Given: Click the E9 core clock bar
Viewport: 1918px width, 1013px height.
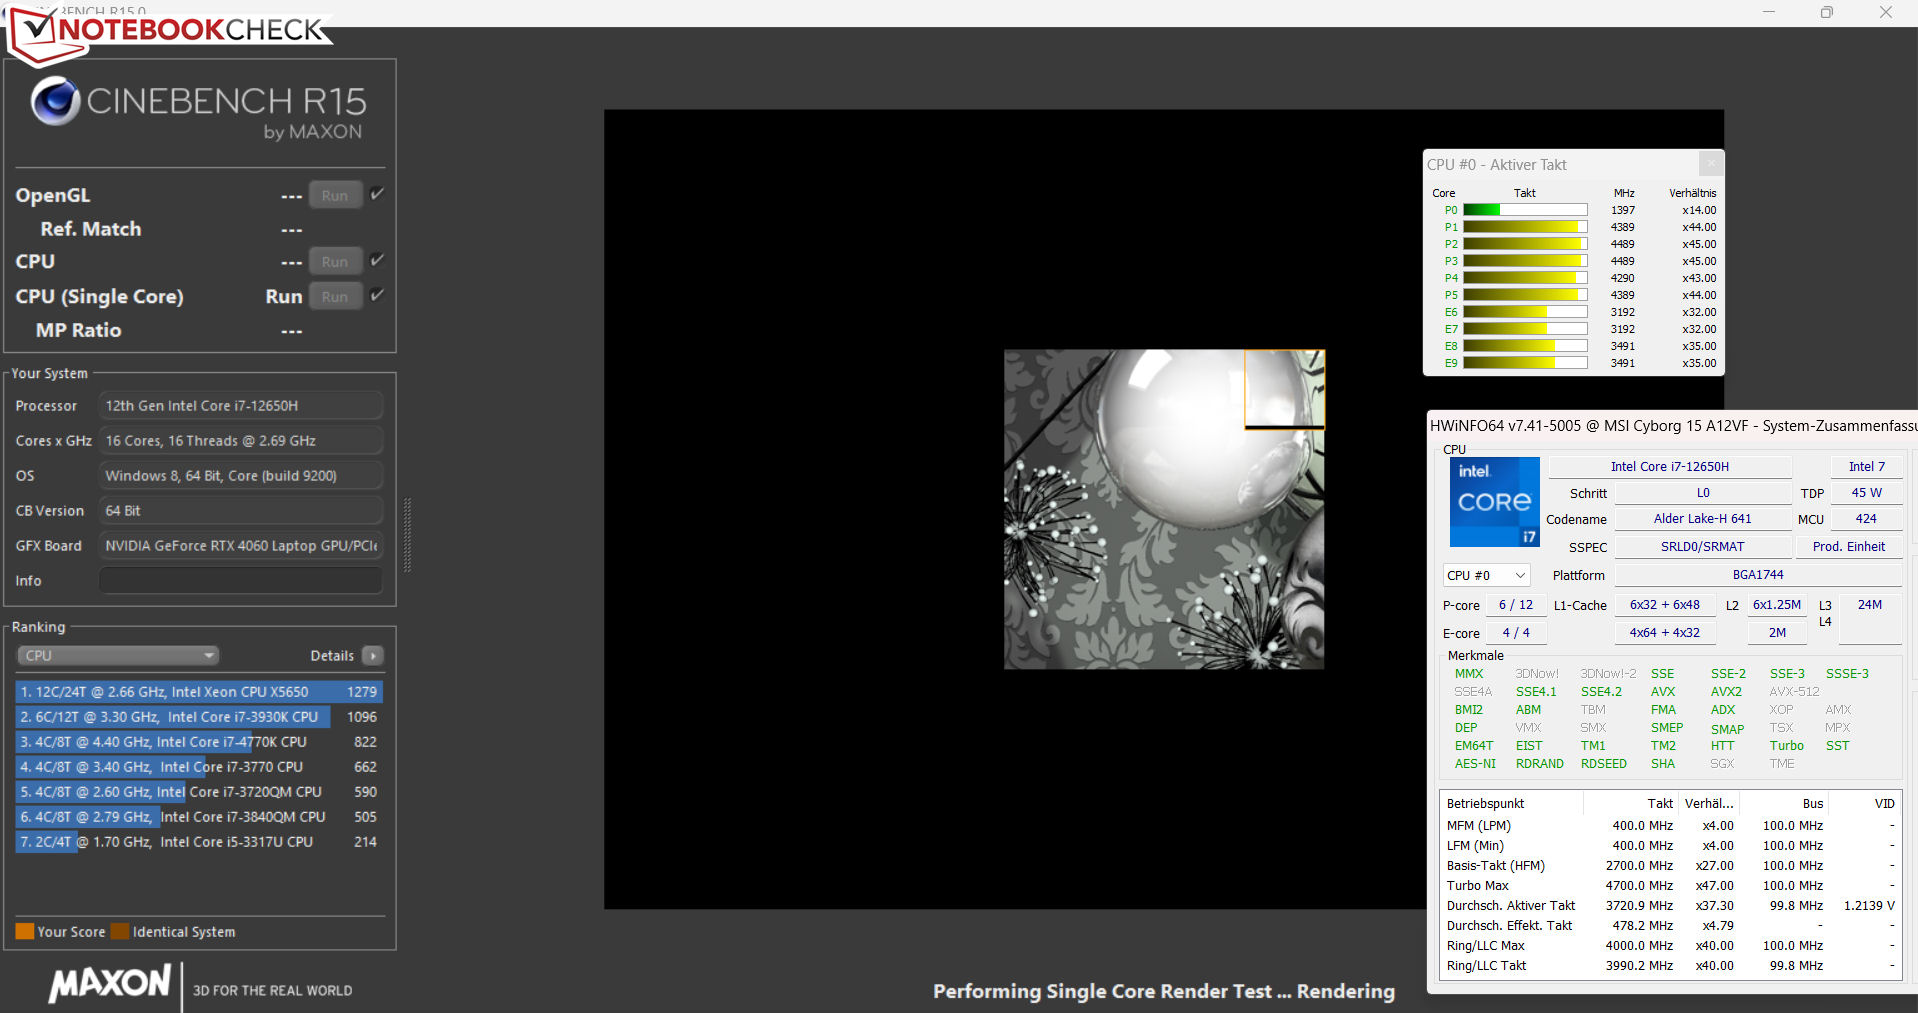Looking at the screenshot, I should (1525, 363).
